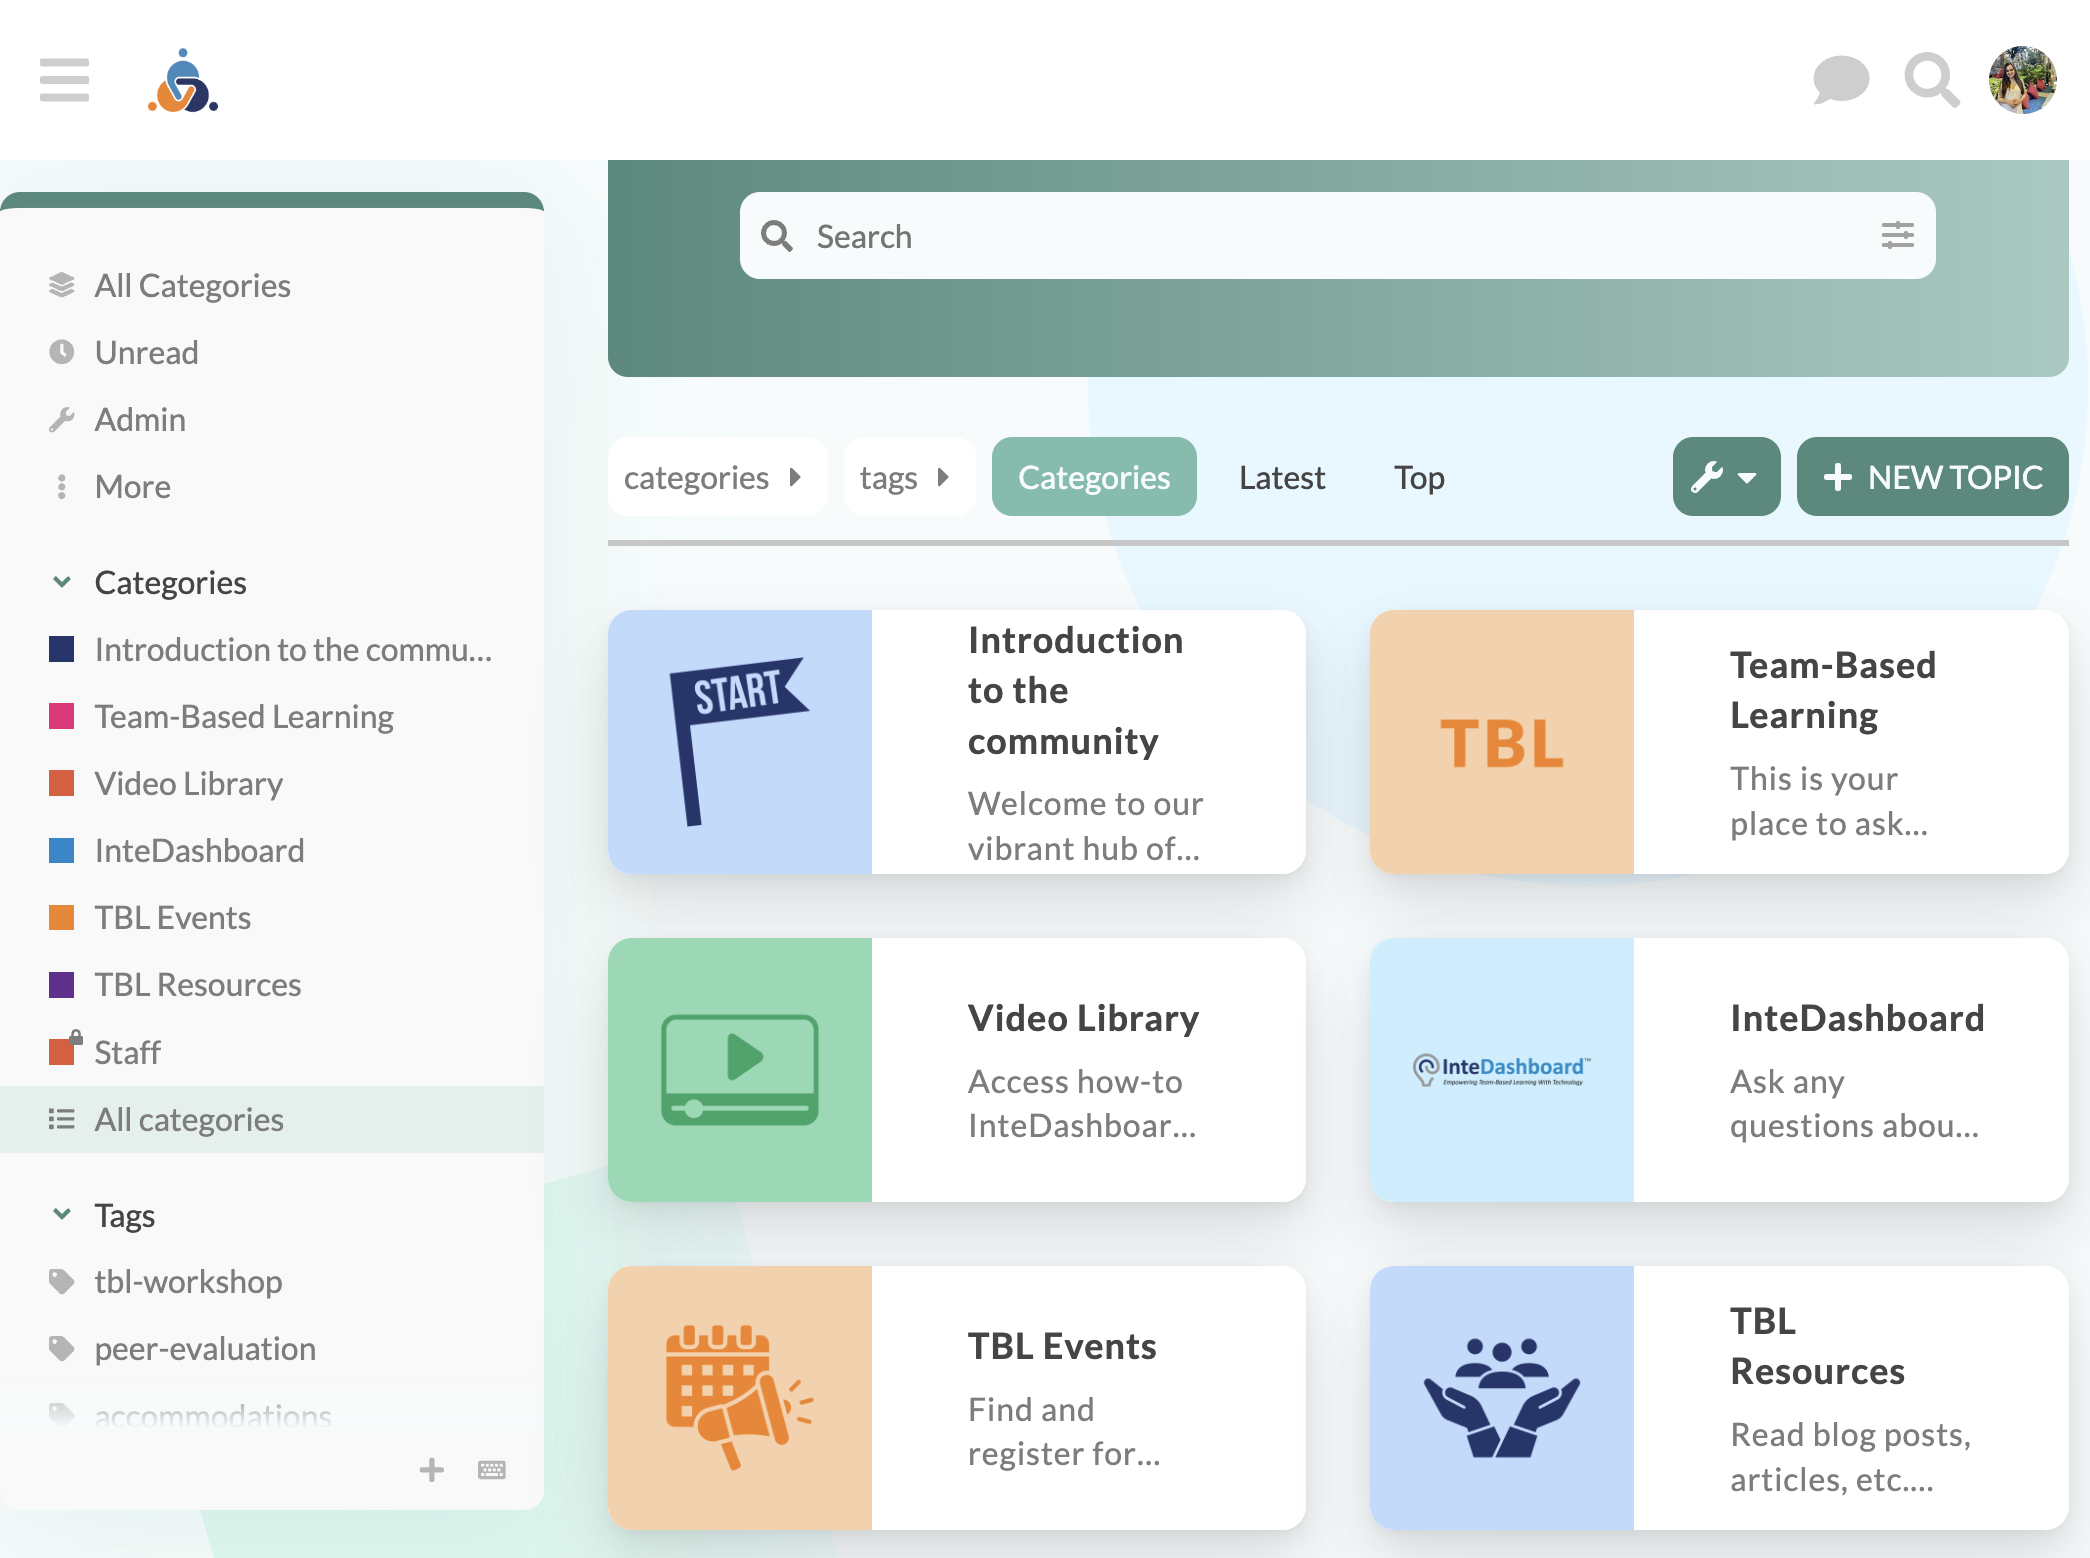2090x1558 pixels.
Task: Click the NEW TOPIC button
Action: [x=1932, y=477]
